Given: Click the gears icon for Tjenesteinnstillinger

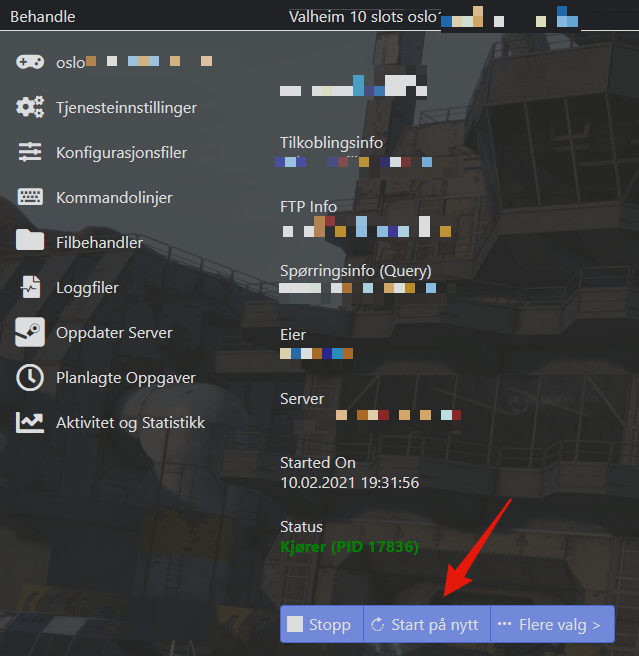Looking at the screenshot, I should click(x=30, y=107).
